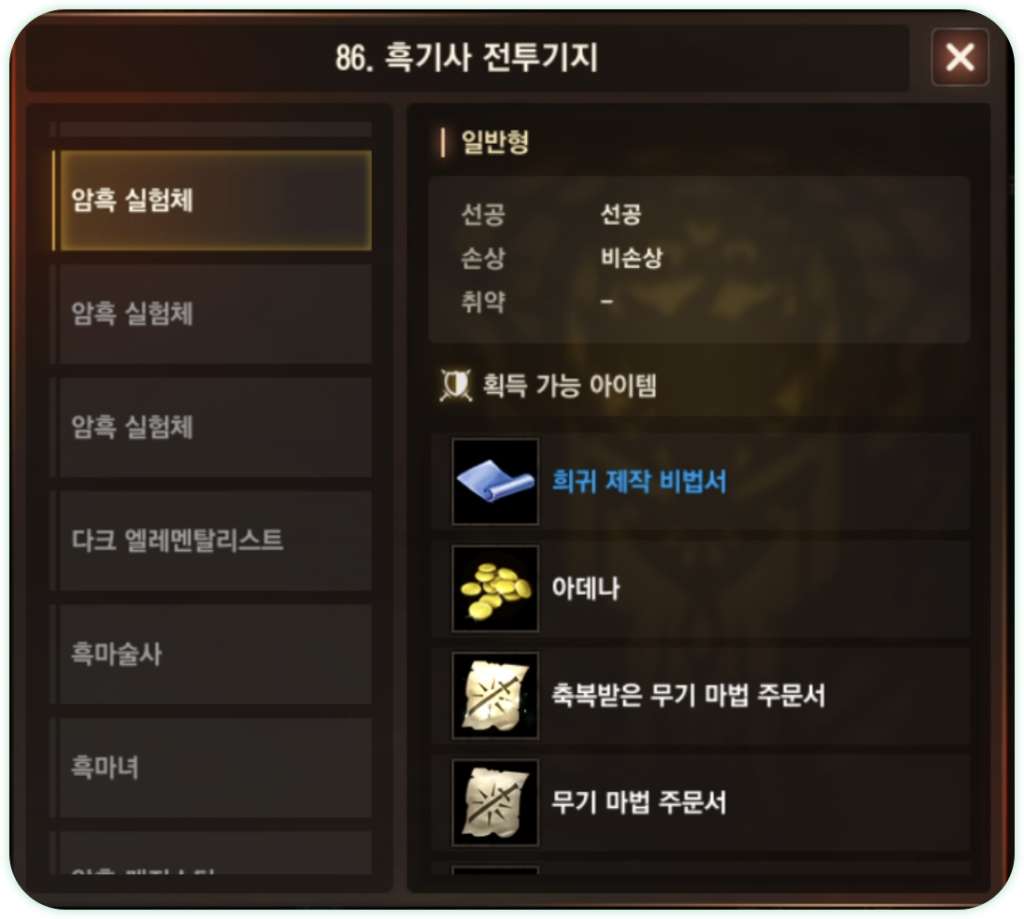Choose 흑마녀 in the monster list

pyautogui.click(x=212, y=767)
